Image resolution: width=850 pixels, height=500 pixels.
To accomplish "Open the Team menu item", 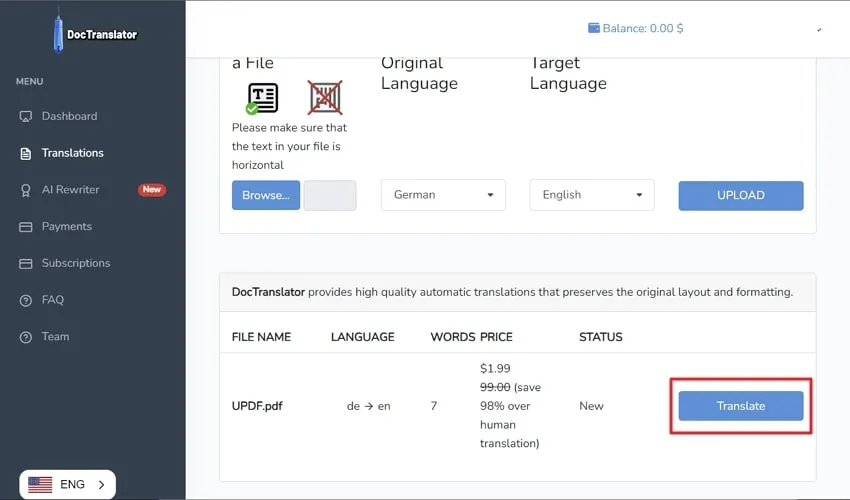I will click(55, 337).
